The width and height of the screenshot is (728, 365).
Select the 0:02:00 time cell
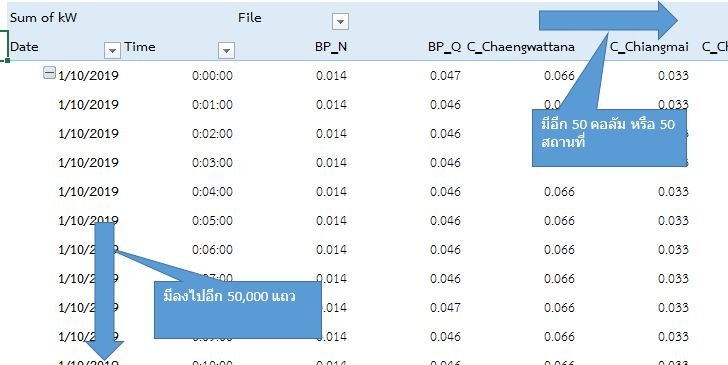212,134
